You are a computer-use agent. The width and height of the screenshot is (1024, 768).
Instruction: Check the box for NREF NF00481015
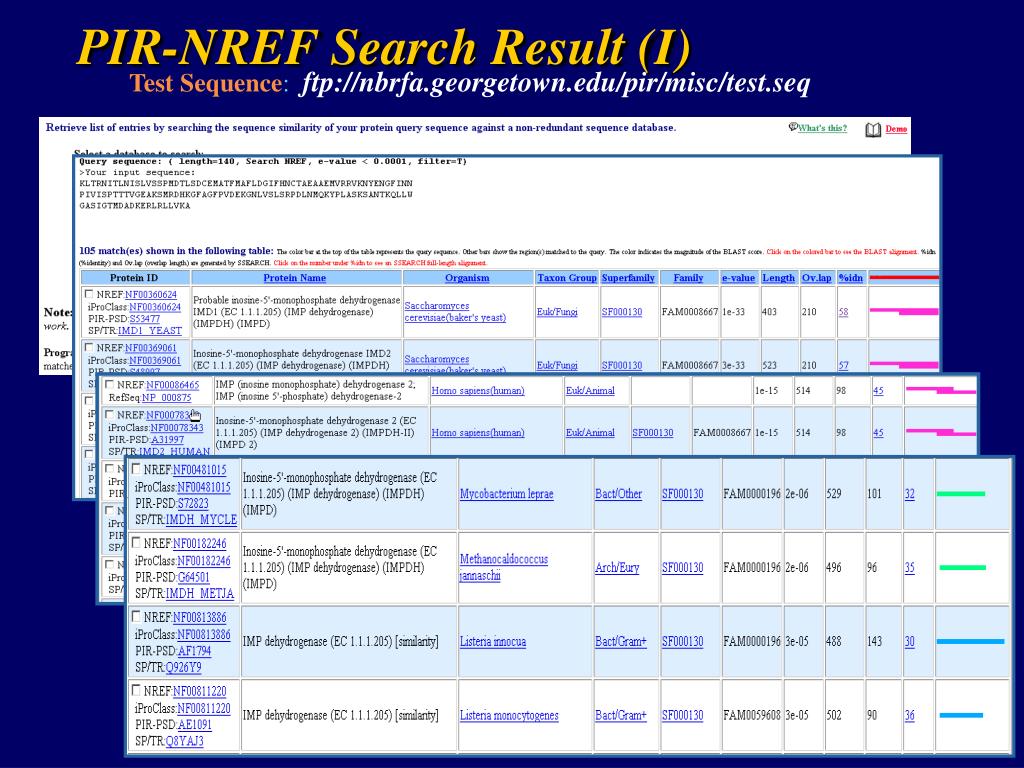(136, 469)
